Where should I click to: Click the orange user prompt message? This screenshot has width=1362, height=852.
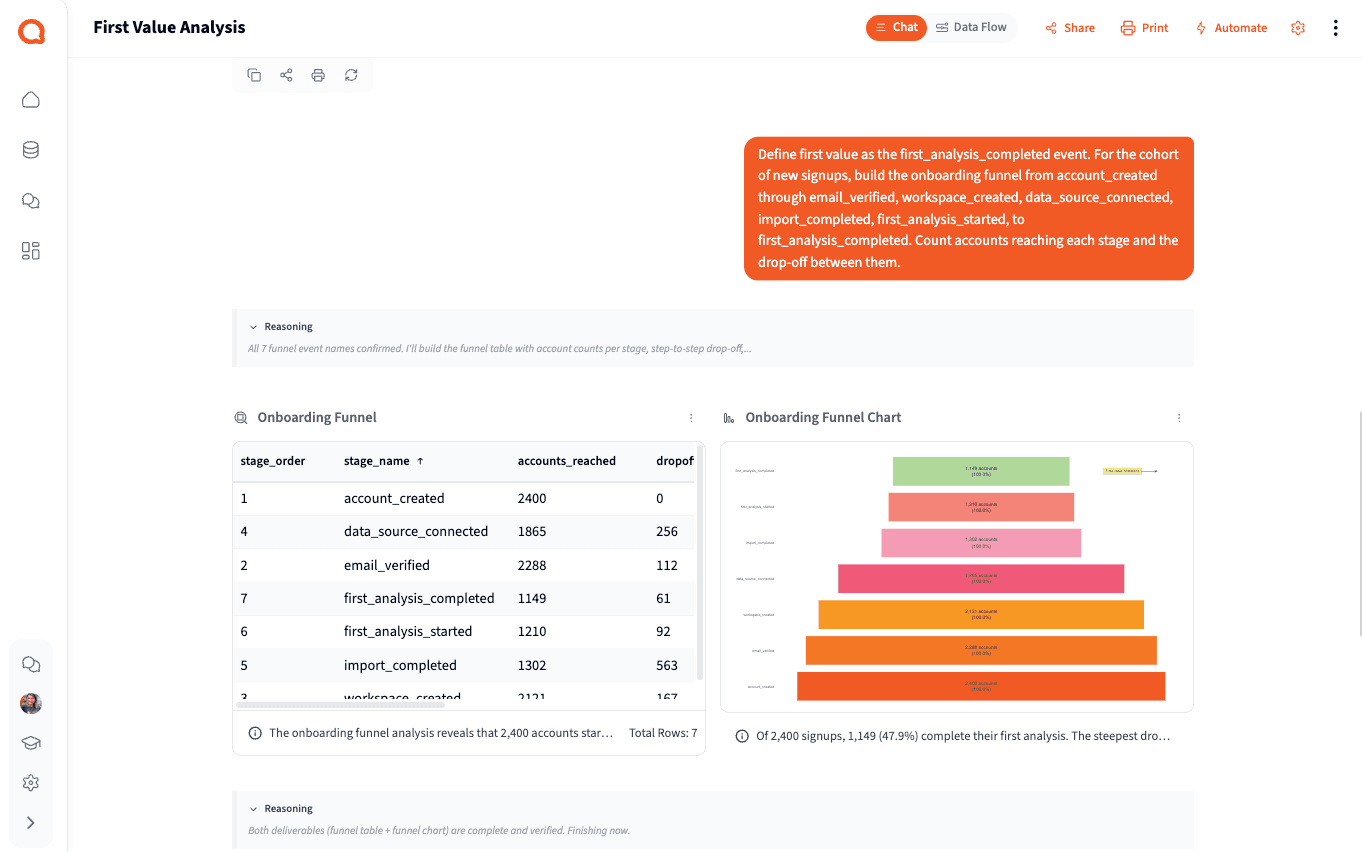click(969, 208)
